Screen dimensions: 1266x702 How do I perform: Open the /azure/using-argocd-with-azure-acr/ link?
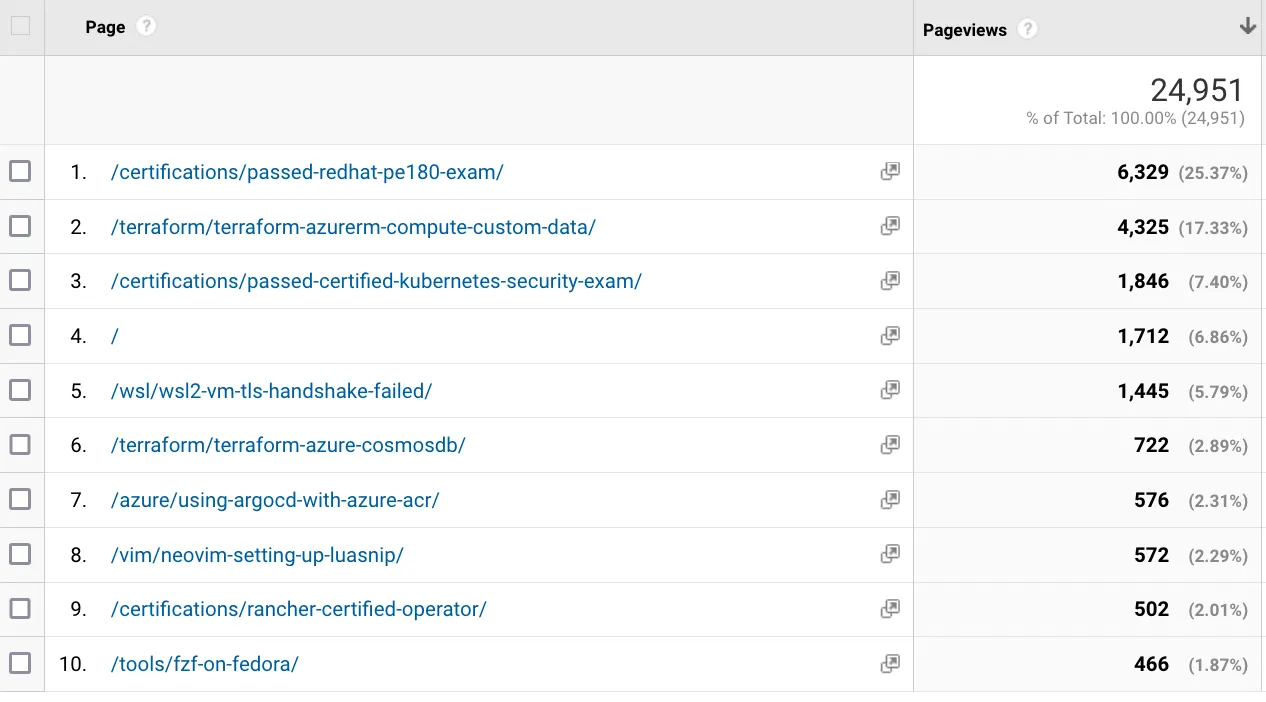(x=275, y=499)
